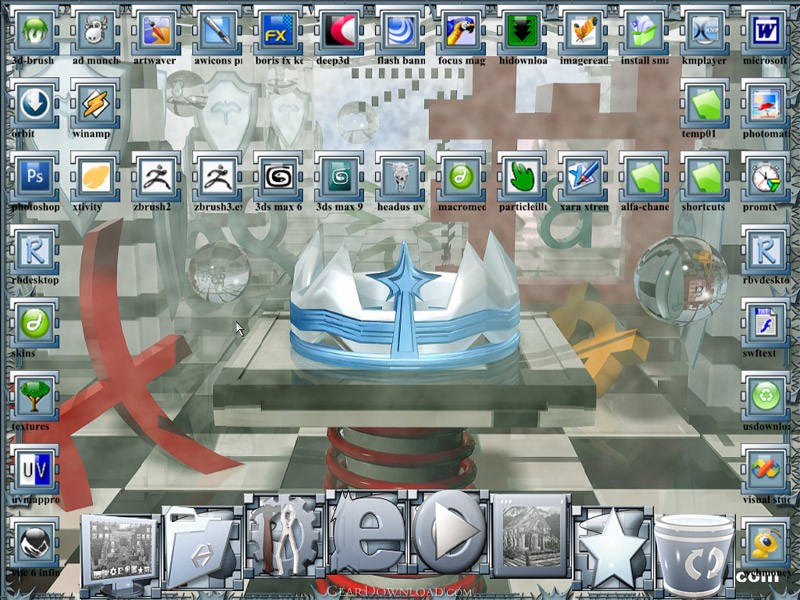The height and width of the screenshot is (600, 800).
Task: Open the Photoshop icon
Action: tap(35, 177)
